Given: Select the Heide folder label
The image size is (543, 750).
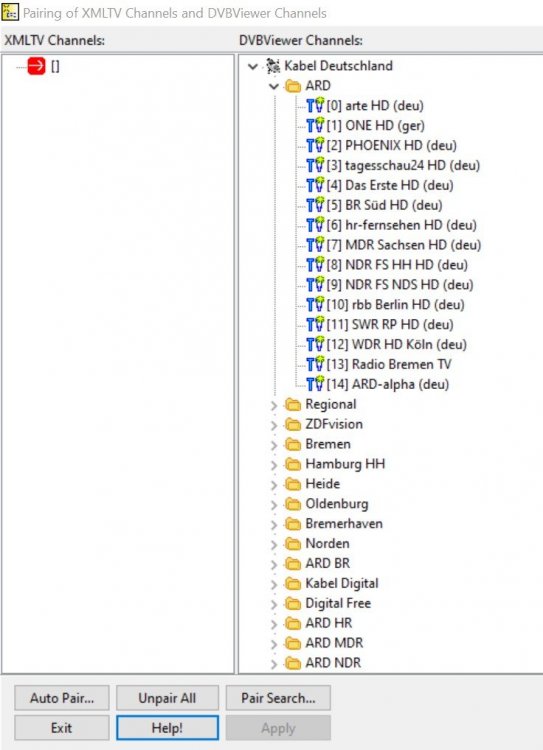Looking at the screenshot, I should [322, 484].
